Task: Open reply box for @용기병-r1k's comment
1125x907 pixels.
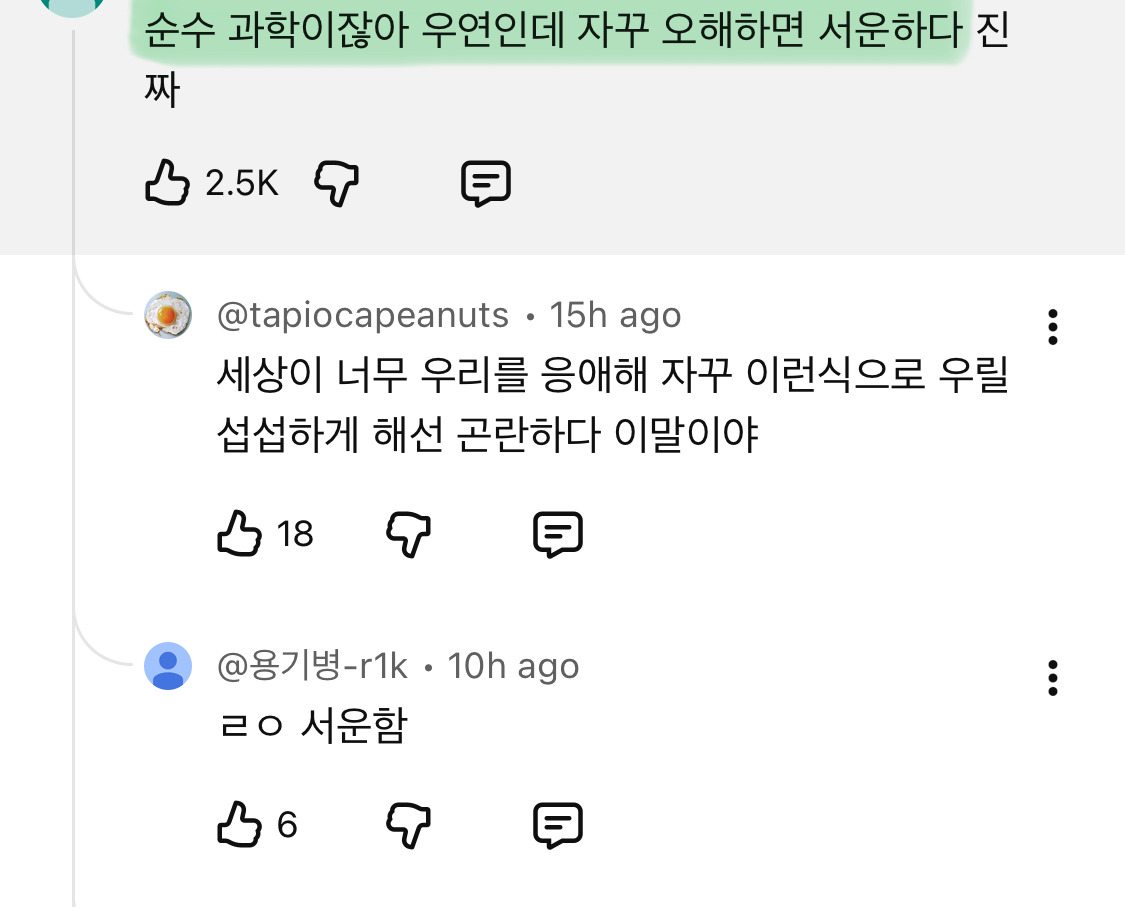Action: tap(558, 824)
